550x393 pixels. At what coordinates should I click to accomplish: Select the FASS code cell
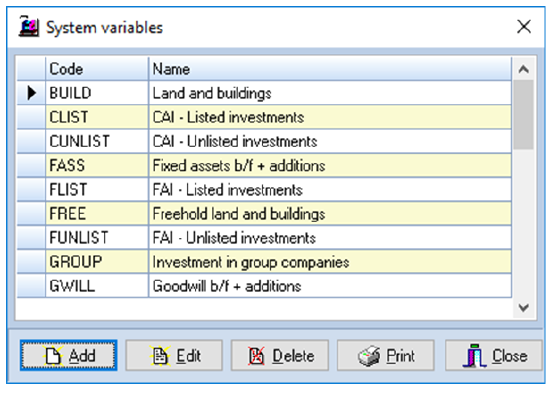[x=97, y=166]
